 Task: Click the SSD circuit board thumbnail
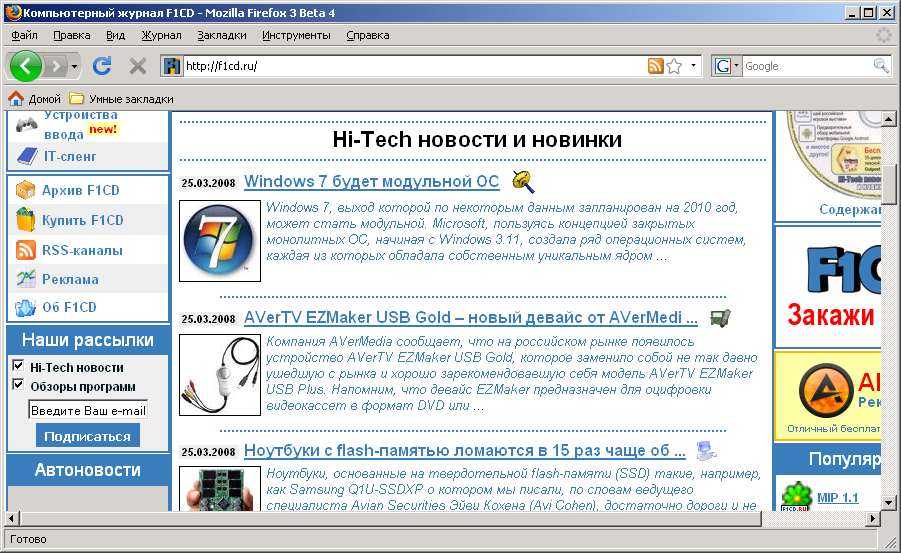220,489
